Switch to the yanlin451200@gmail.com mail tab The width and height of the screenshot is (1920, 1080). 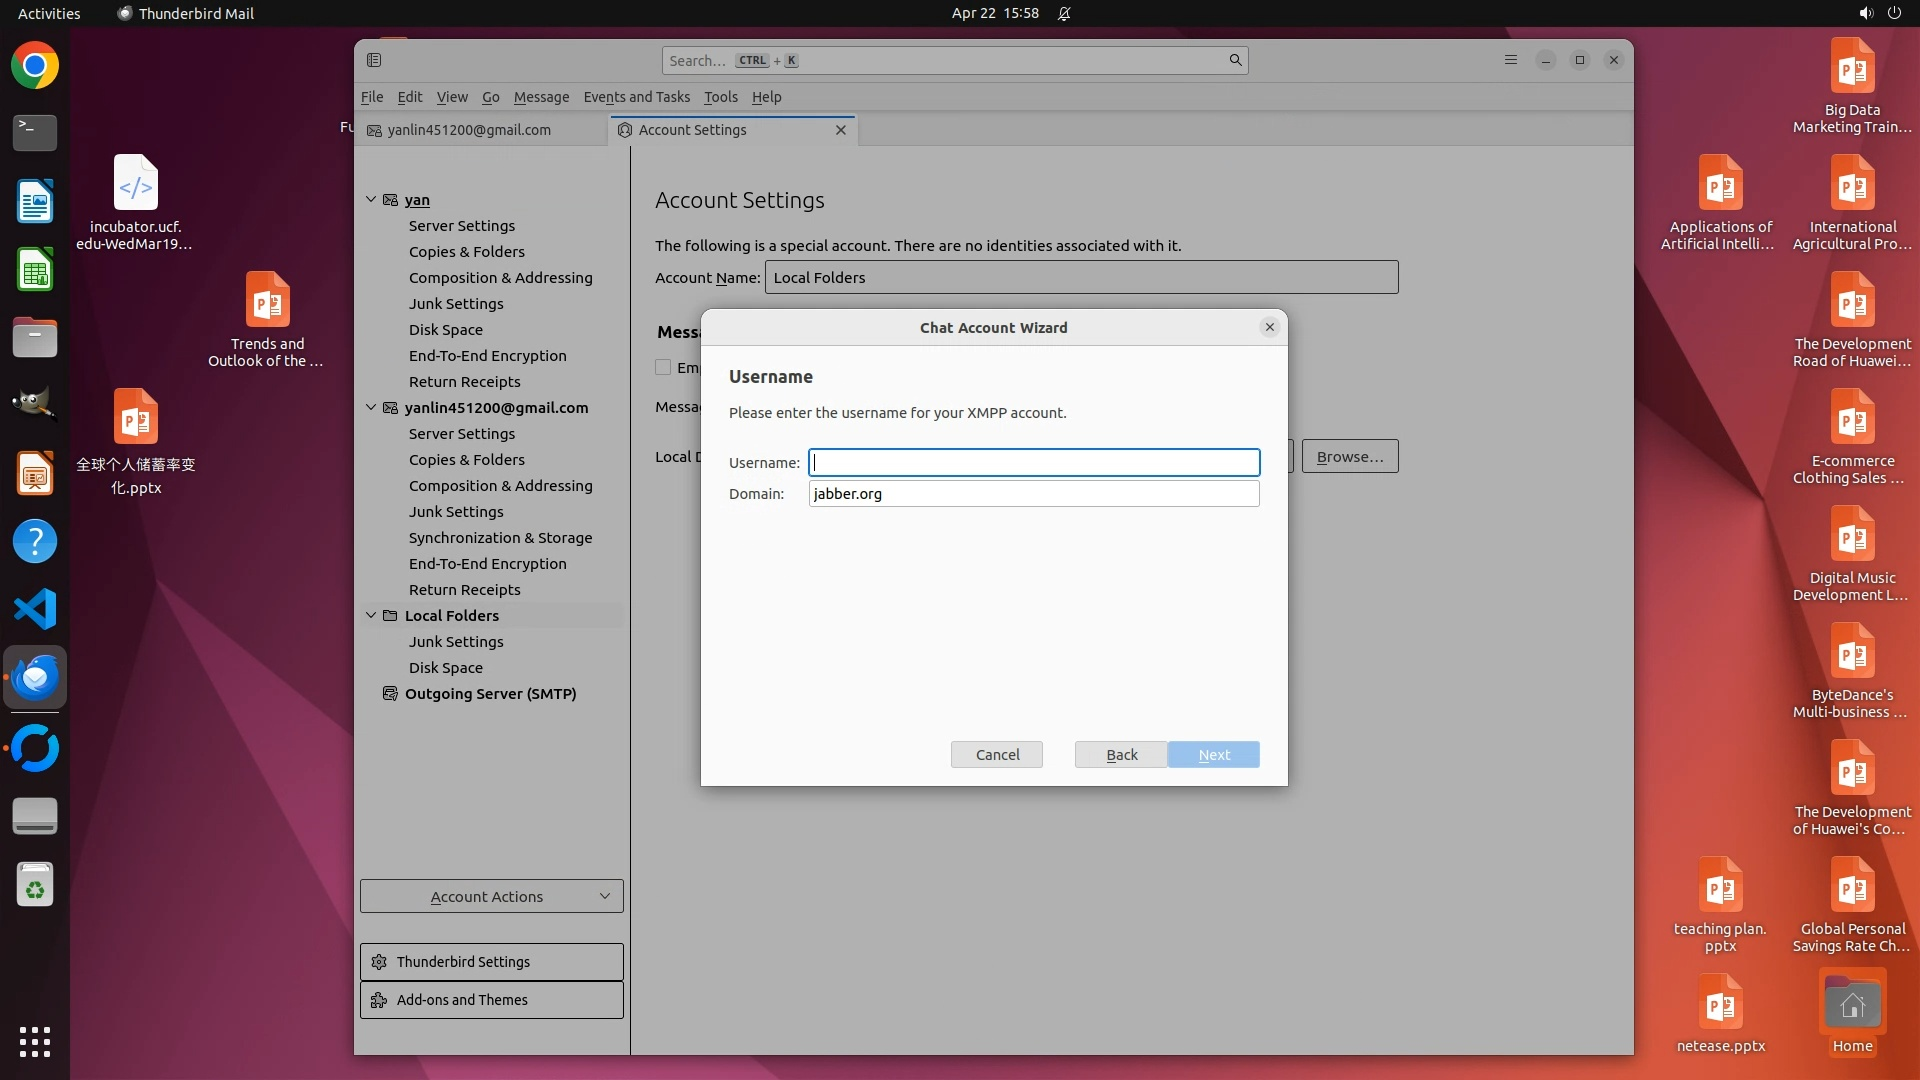[x=469, y=130]
